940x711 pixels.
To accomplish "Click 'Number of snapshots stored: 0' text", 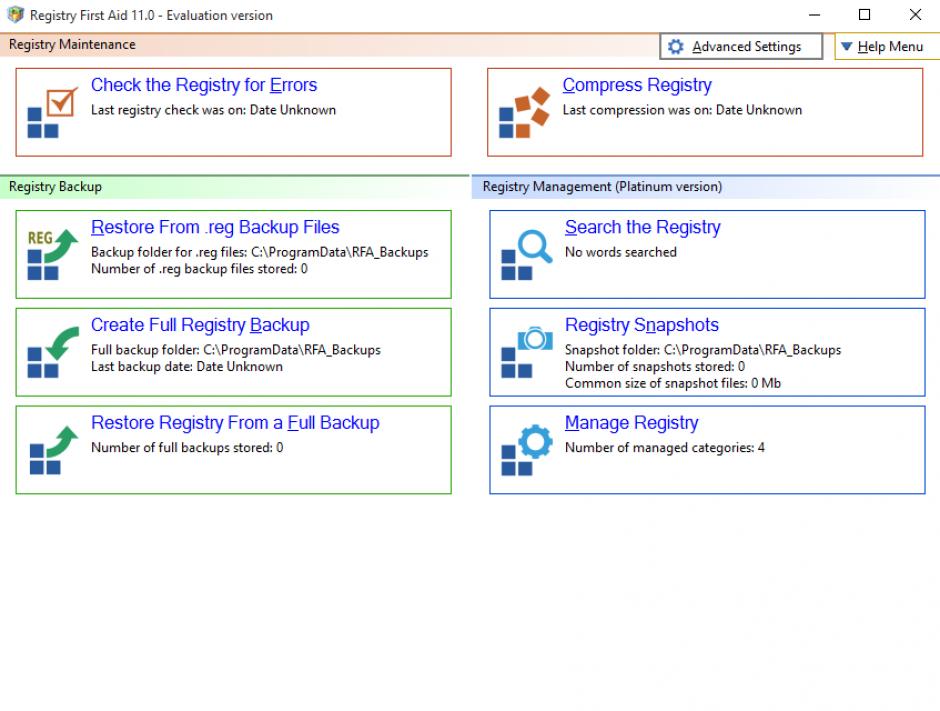I will (x=655, y=367).
